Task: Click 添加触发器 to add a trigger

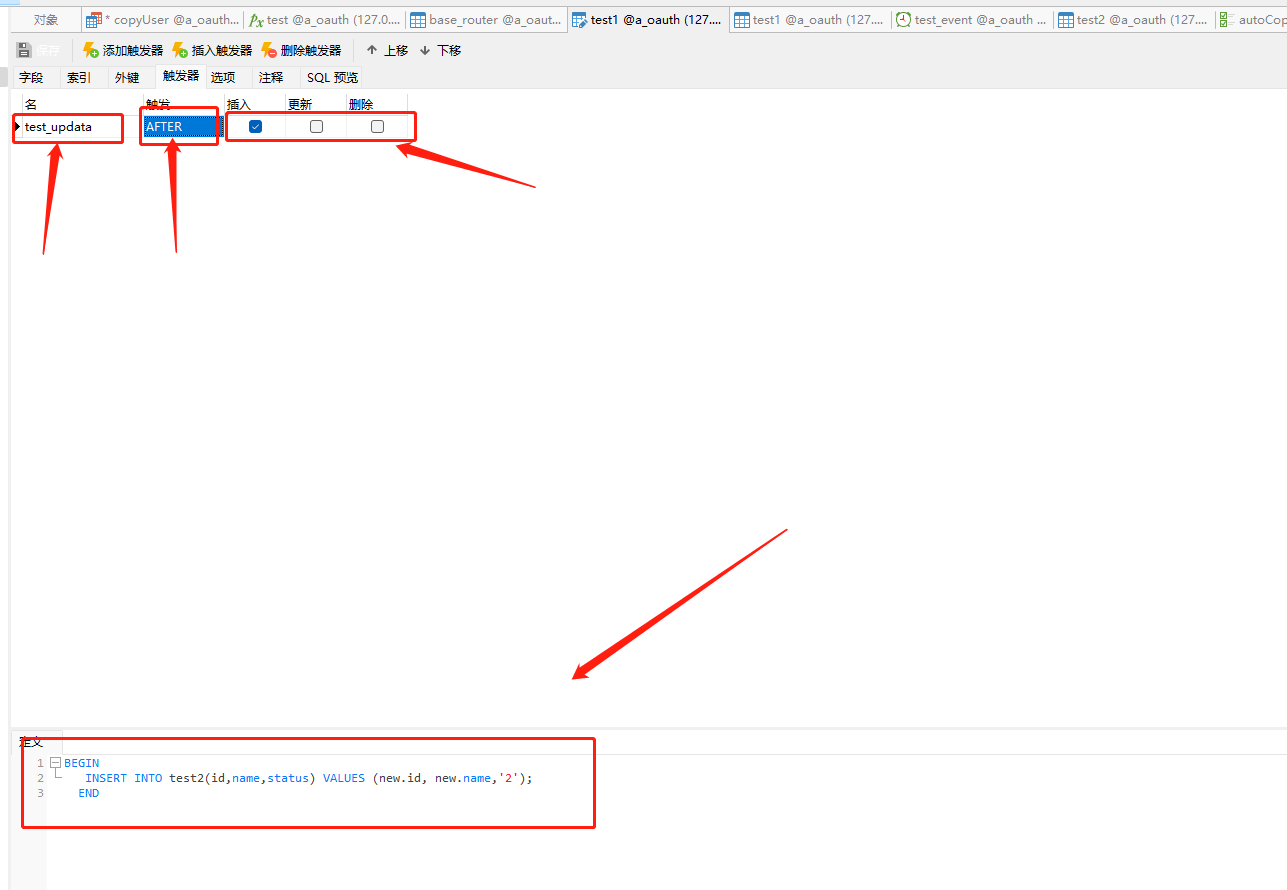Action: click(123, 50)
